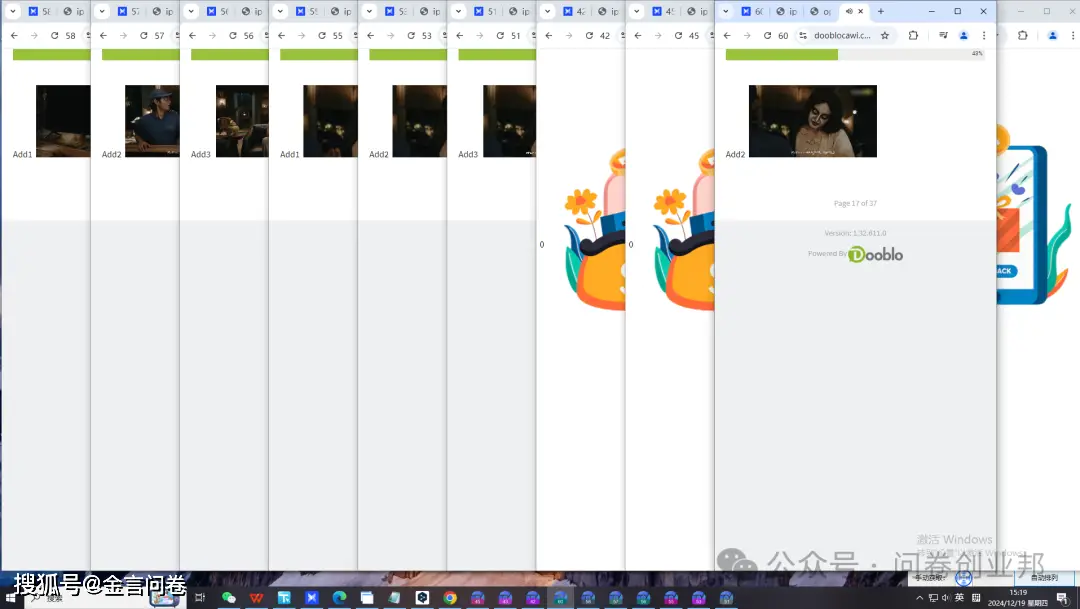View site information for dooblocawi
Viewport: 1080px width, 609px height.
(x=803, y=35)
